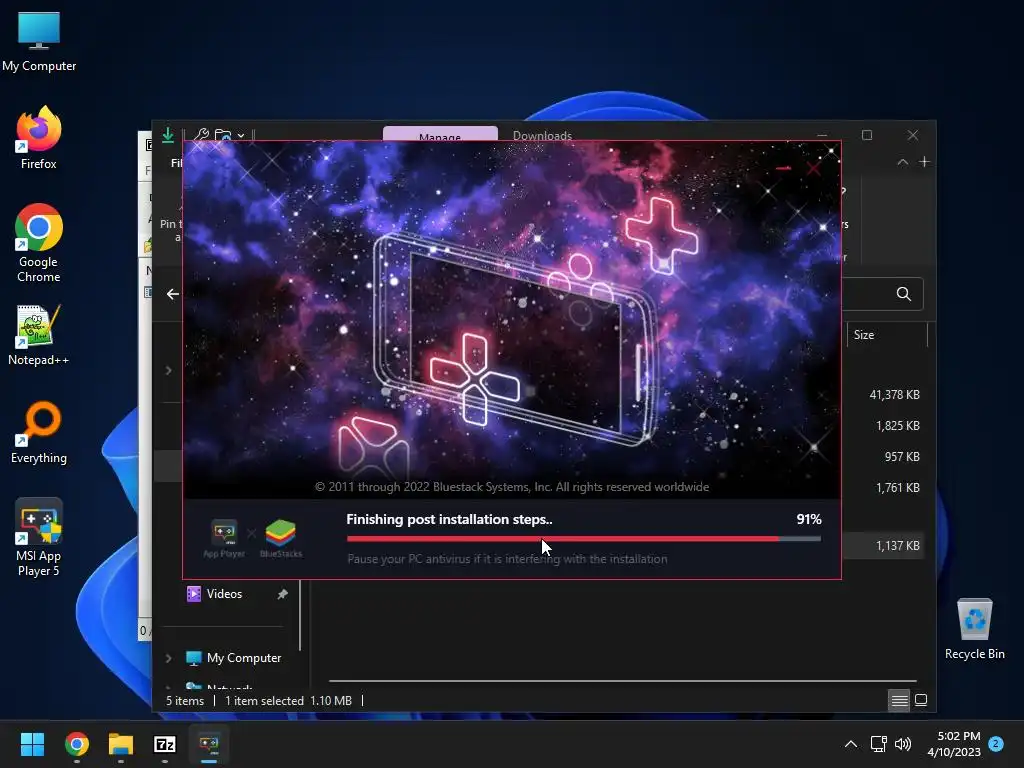Screen dimensions: 1024x768
Task: Open Notepad++ desktop shortcut
Action: point(39,335)
